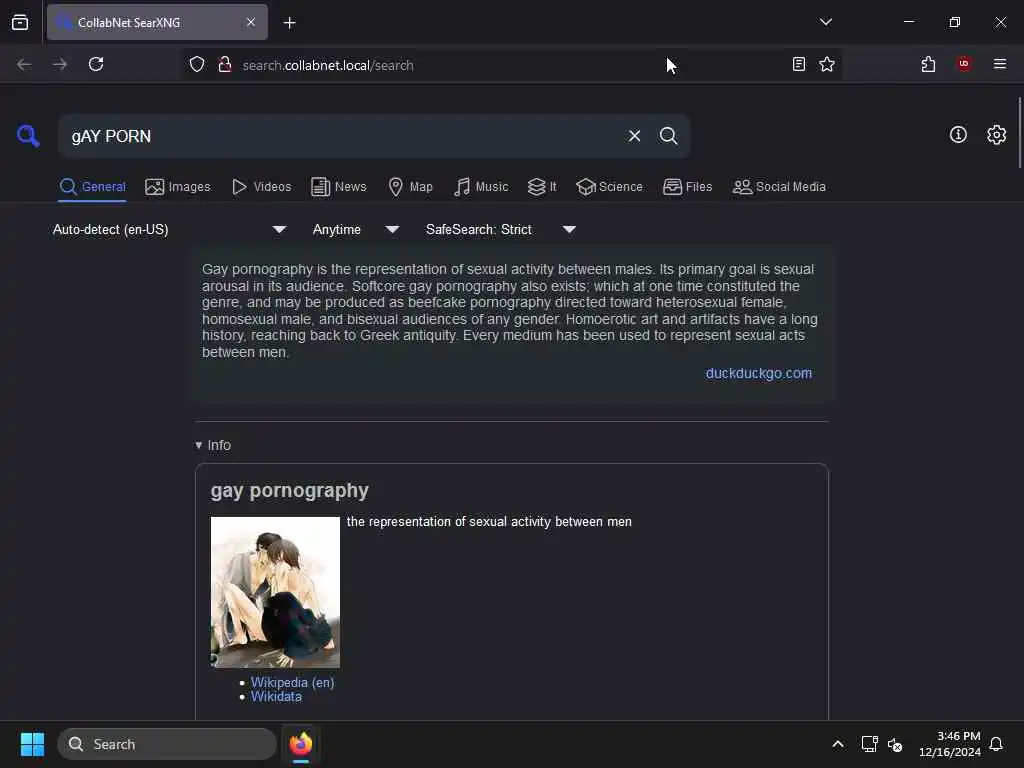Open the Firefox application menu
This screenshot has width=1024, height=768.
(1000, 64)
